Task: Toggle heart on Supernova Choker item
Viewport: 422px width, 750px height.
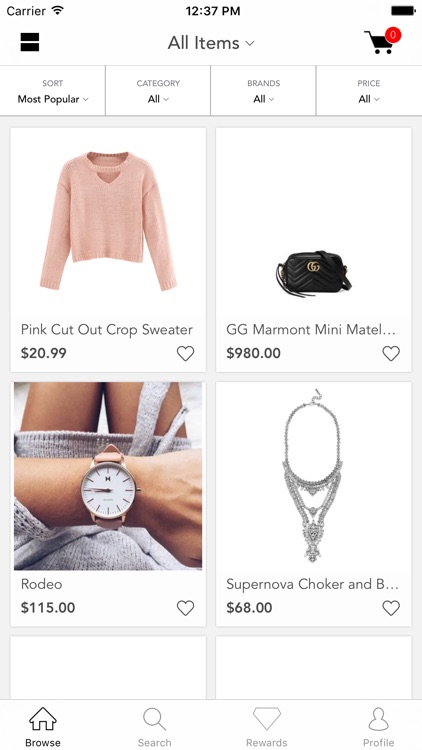Action: [x=391, y=608]
